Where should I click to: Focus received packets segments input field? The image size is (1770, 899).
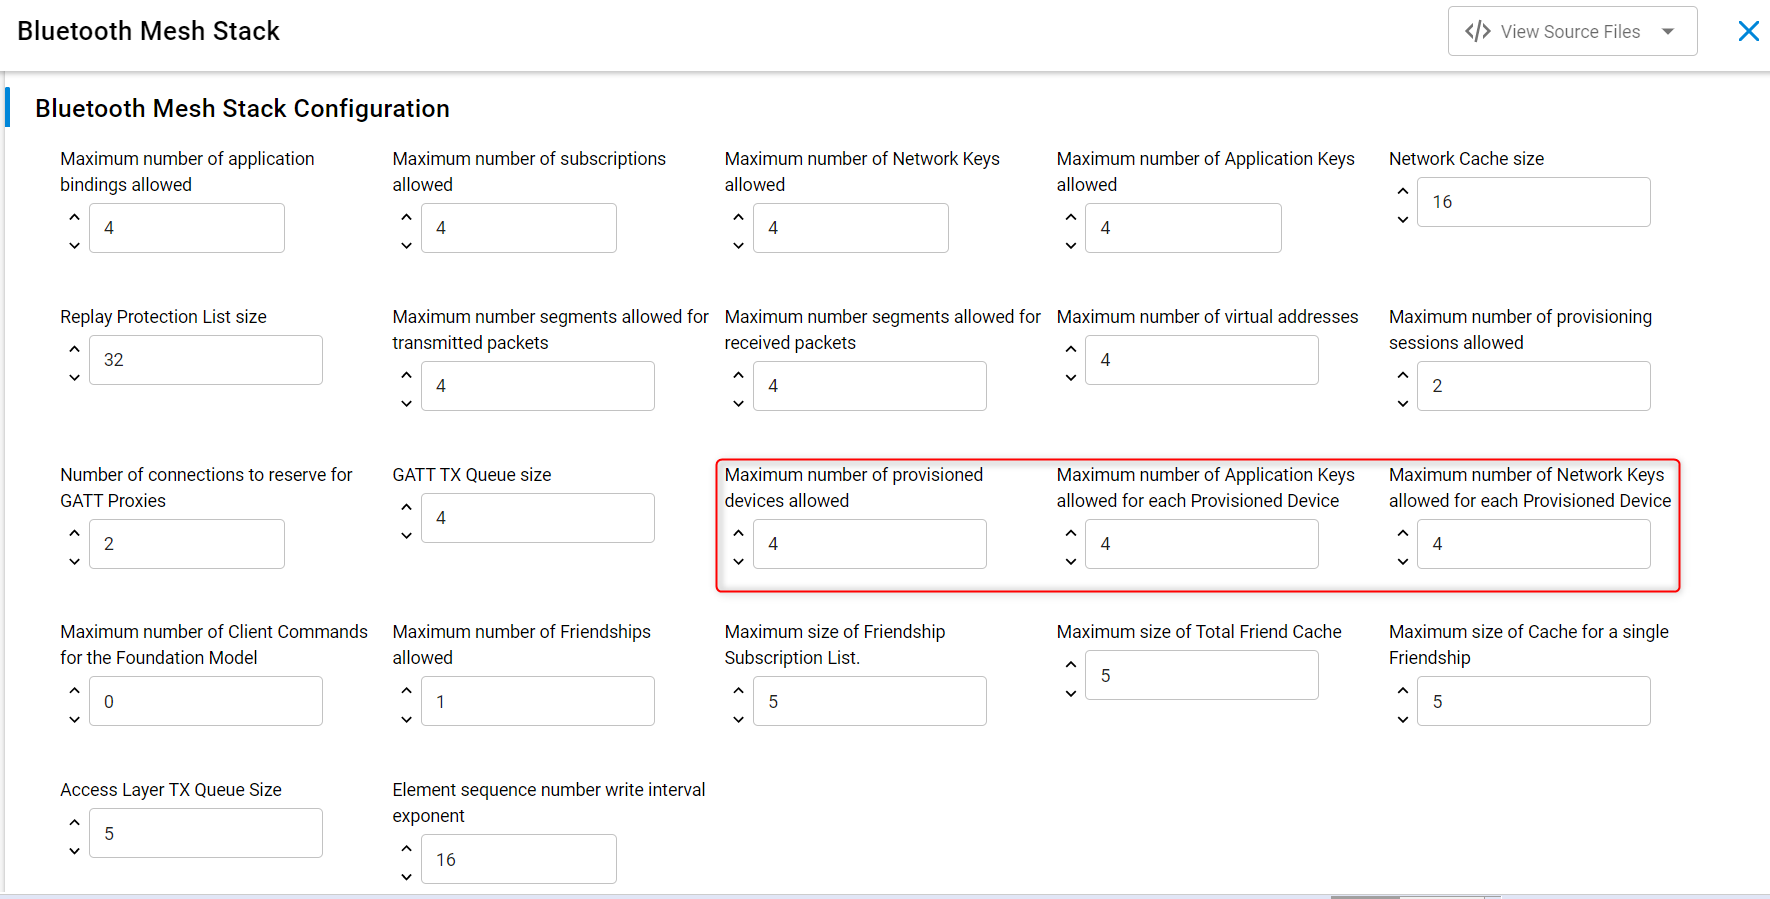click(x=870, y=386)
